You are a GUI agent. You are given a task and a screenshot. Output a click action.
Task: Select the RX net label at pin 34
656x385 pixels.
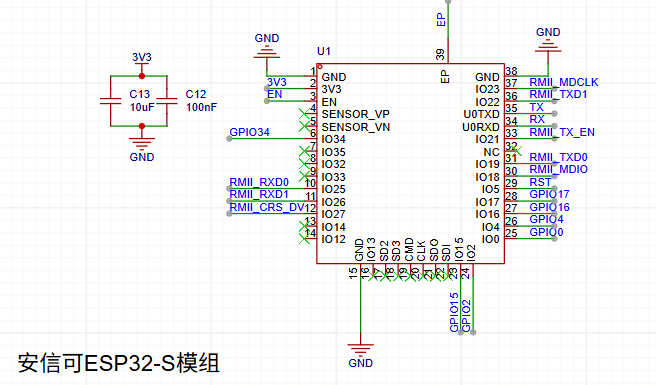point(537,119)
